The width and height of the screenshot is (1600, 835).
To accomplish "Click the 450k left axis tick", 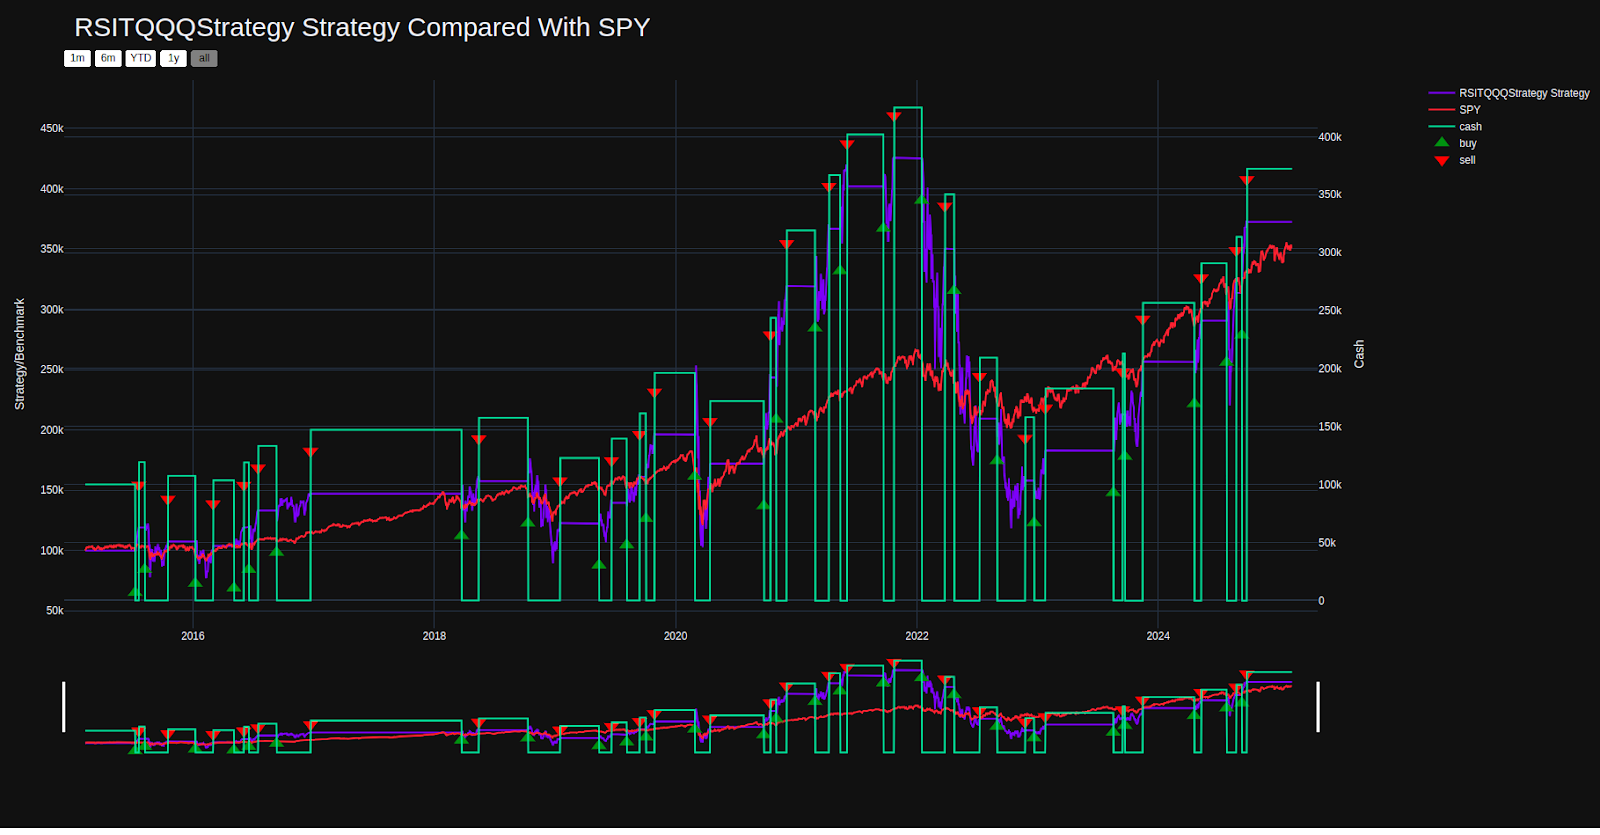I will (52, 129).
